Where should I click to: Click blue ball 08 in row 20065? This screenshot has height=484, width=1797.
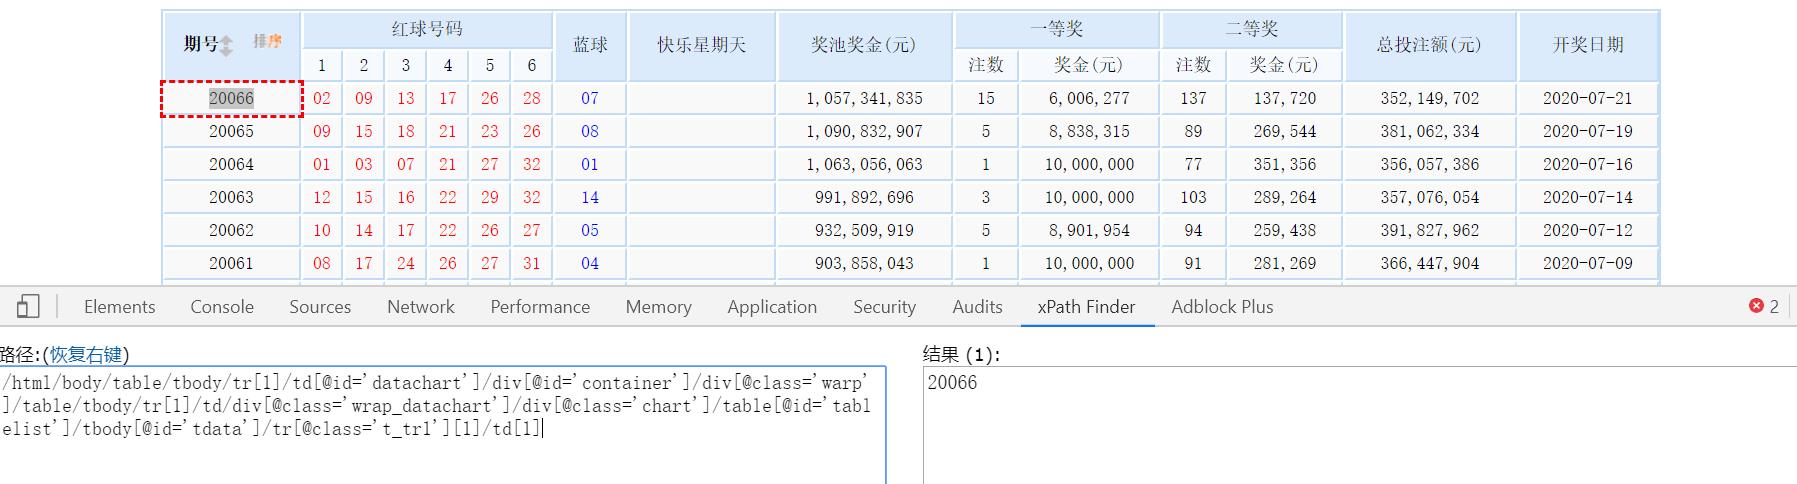590,131
